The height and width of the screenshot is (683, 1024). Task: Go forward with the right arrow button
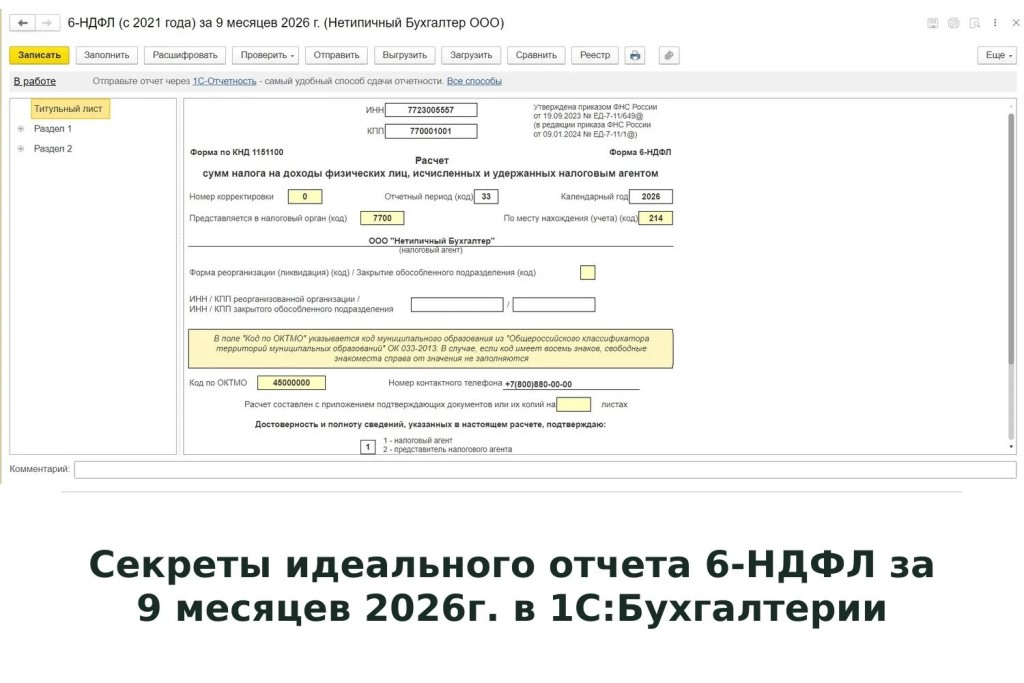point(47,23)
